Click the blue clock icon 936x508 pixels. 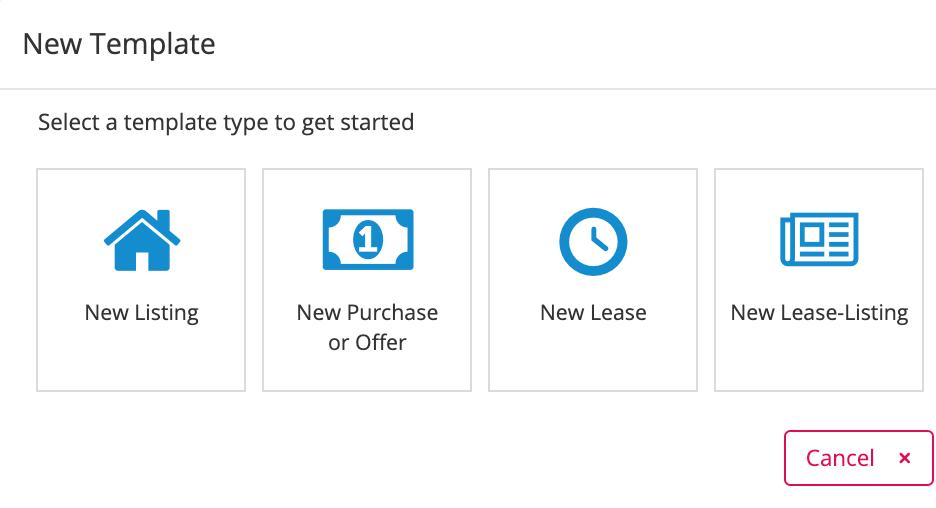[593, 241]
